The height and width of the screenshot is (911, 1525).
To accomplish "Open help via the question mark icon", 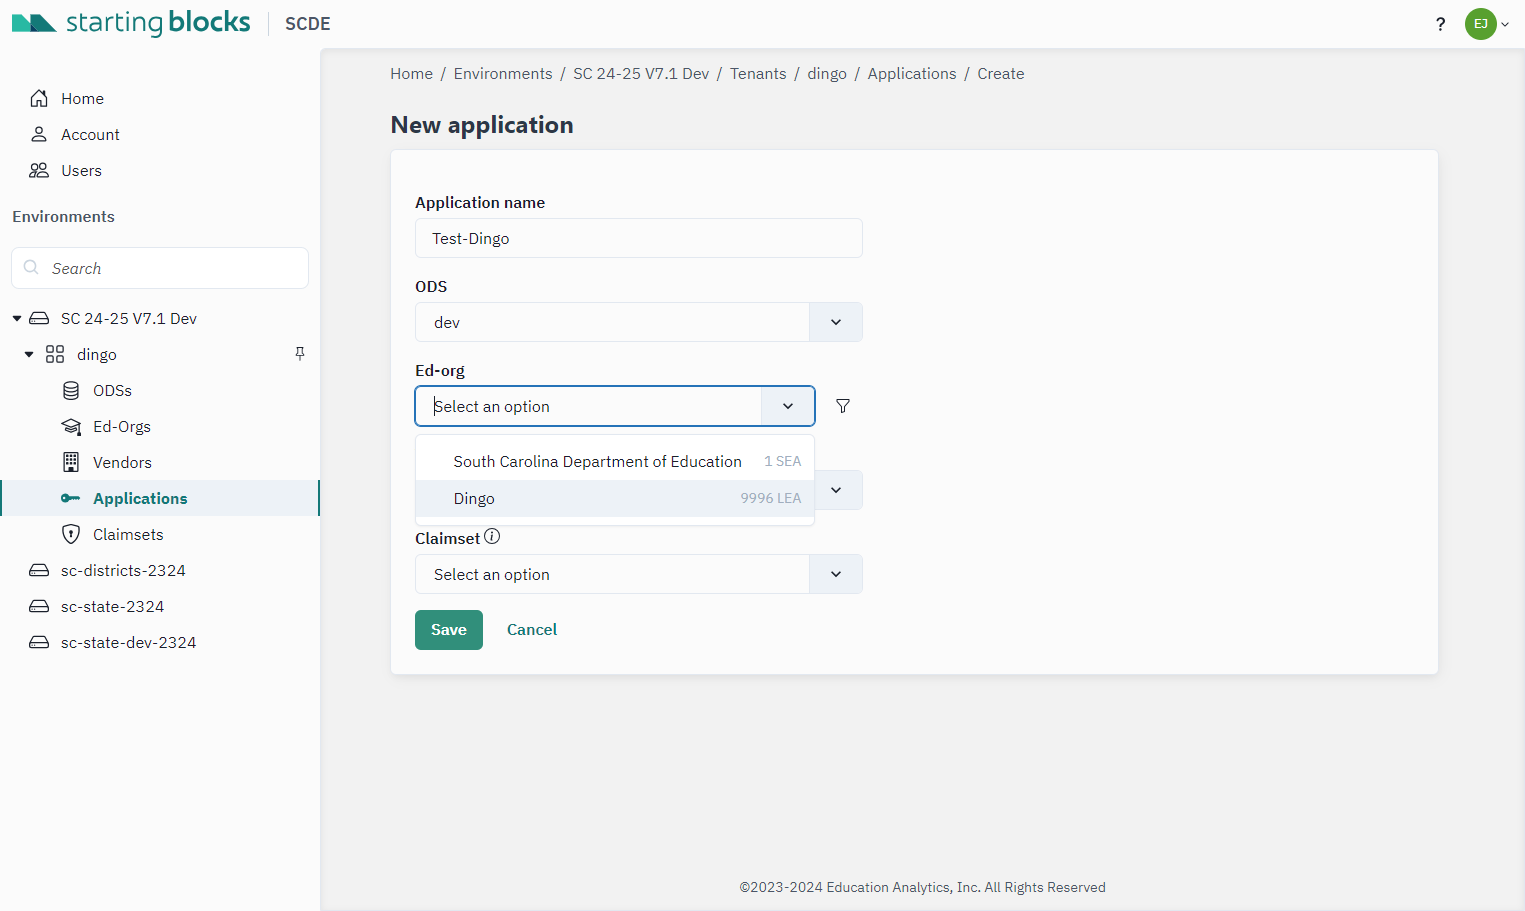I will (1440, 24).
